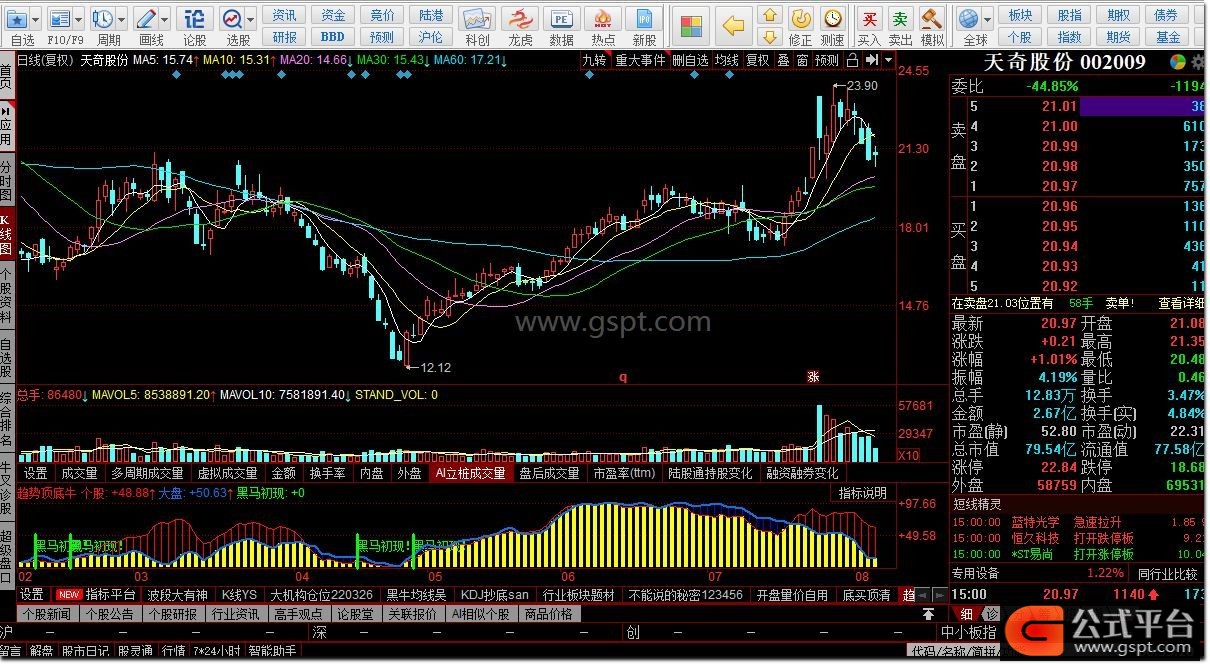Expand the 周期 period dropdown arrow
Image resolution: width=1210 pixels, height=664 pixels.
tap(121, 19)
